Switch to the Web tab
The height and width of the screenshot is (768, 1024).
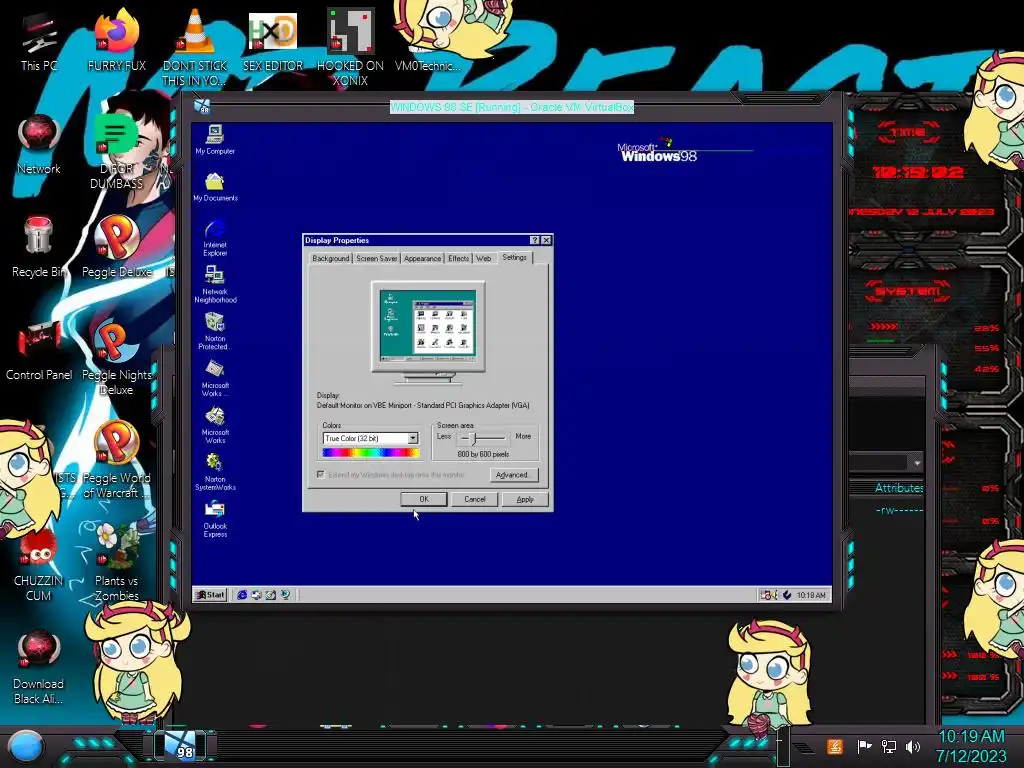point(483,259)
